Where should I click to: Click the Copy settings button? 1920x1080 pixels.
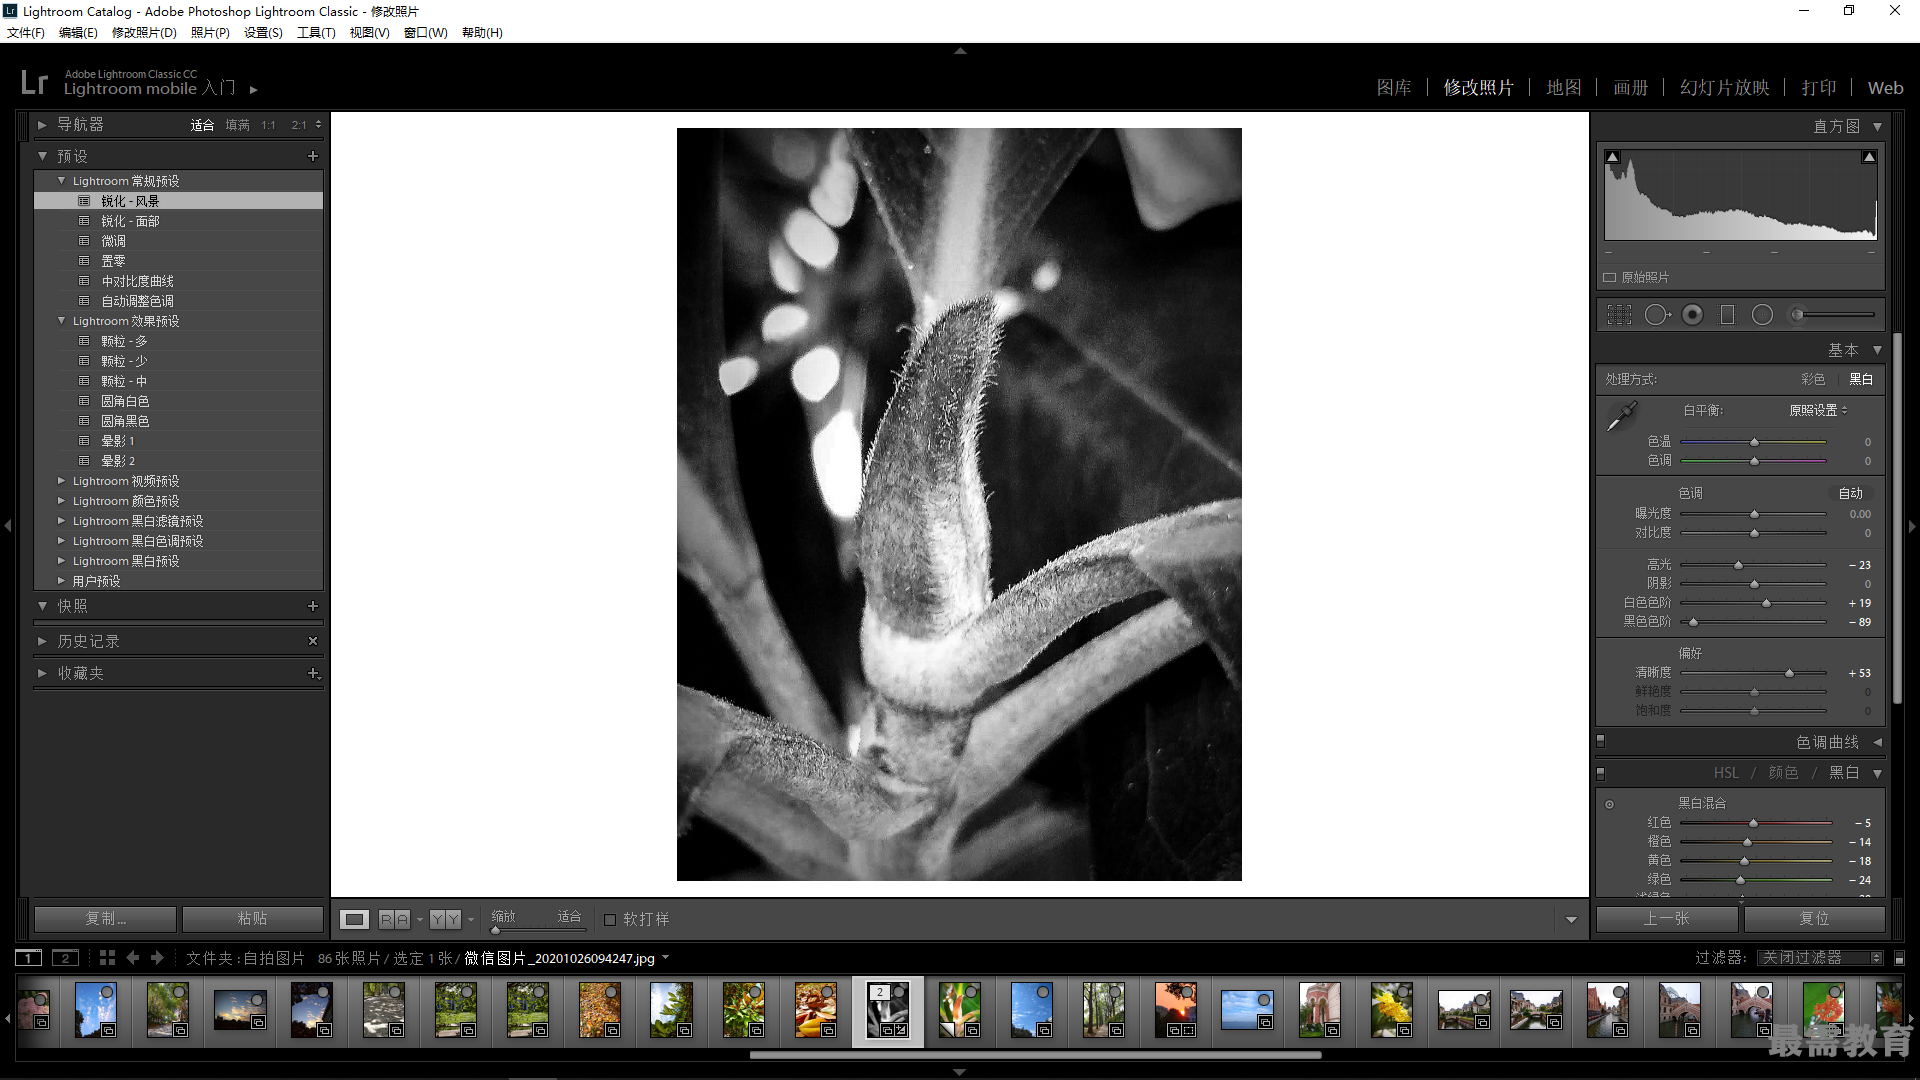[105, 919]
